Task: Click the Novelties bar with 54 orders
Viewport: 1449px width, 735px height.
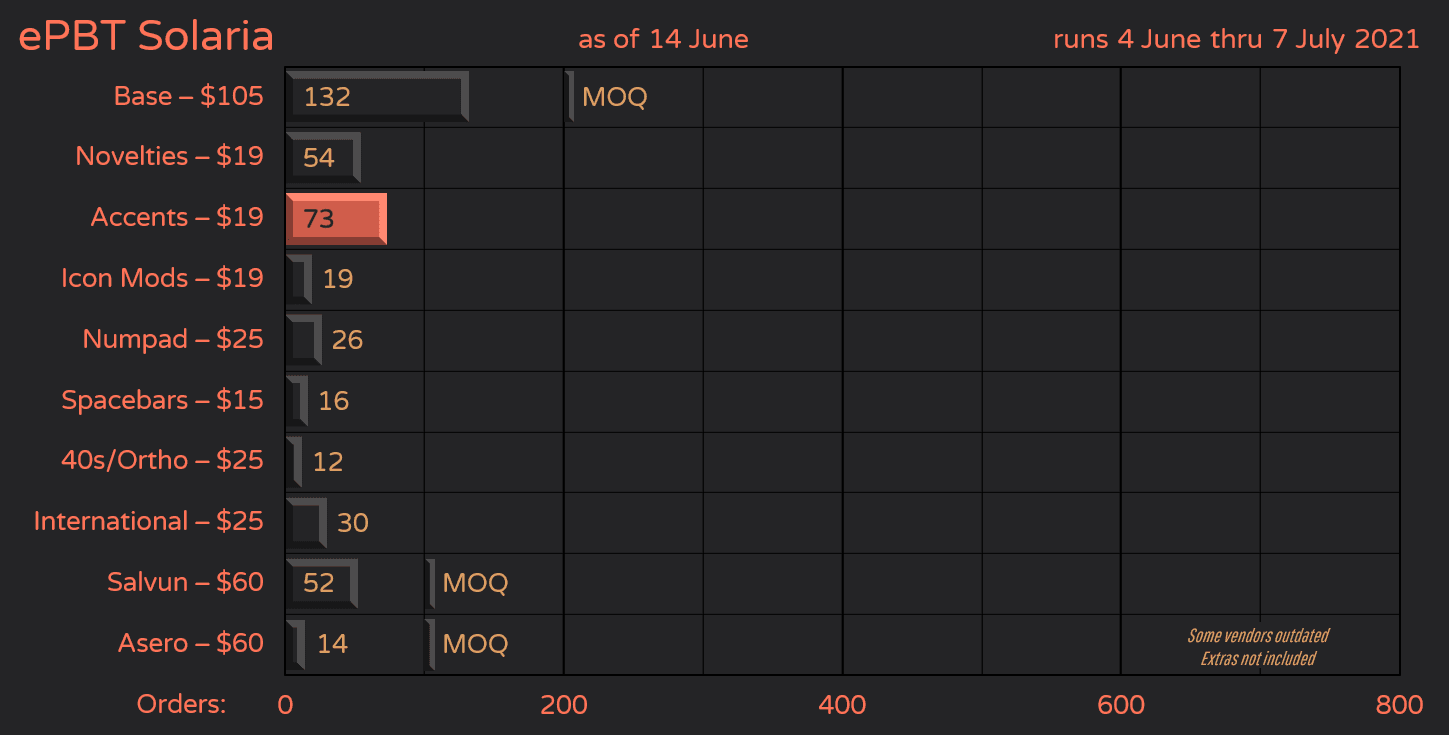Action: (323, 158)
